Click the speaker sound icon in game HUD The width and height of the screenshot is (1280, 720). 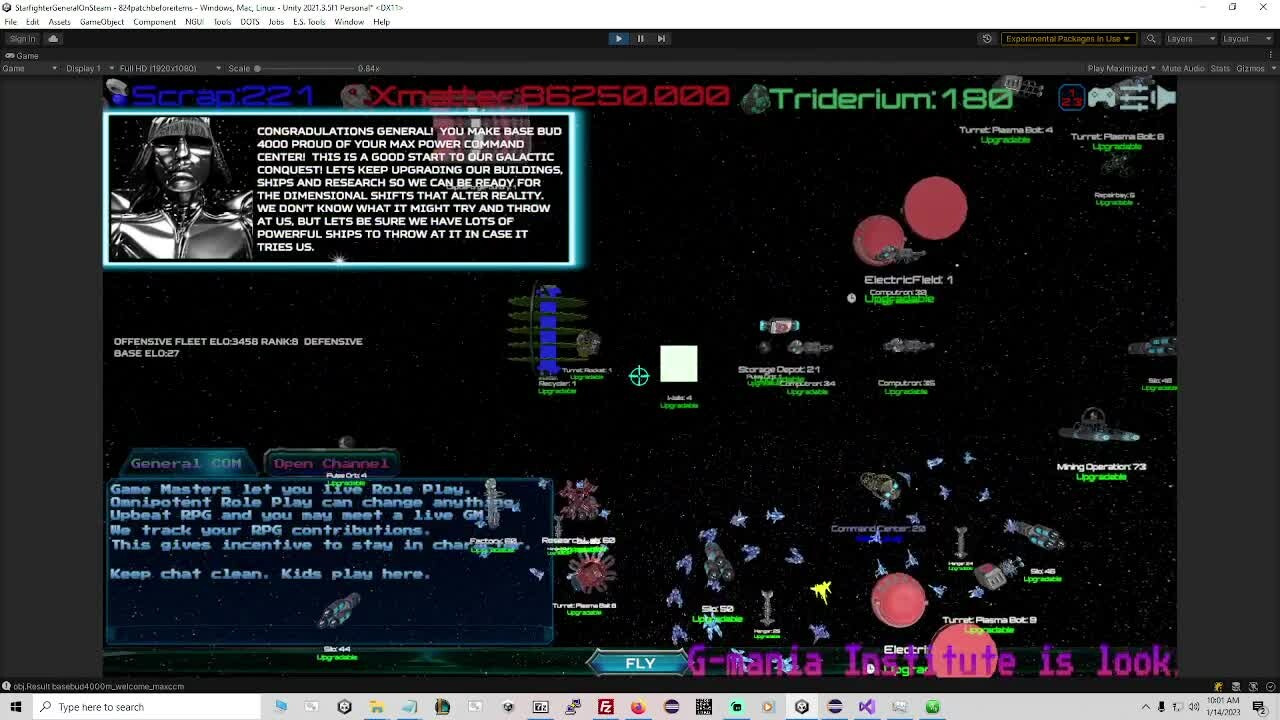[1165, 97]
